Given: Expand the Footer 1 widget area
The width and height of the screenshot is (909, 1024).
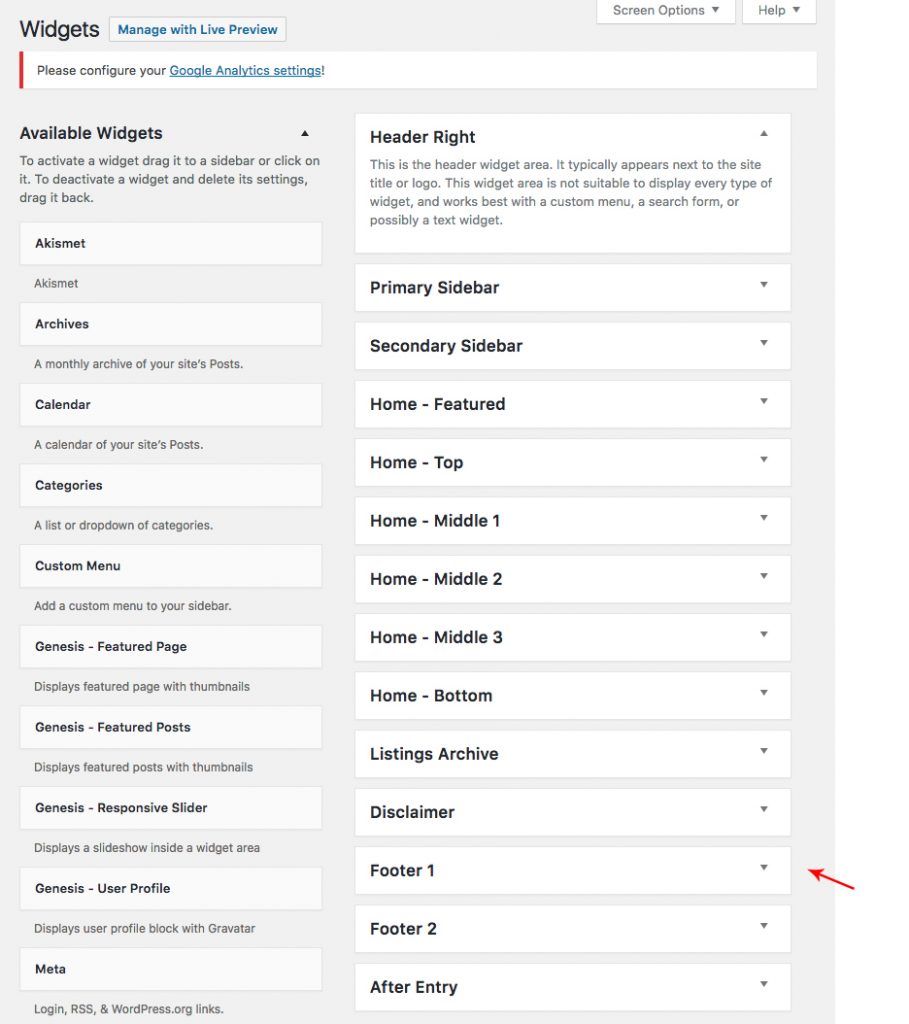Looking at the screenshot, I should (764, 870).
